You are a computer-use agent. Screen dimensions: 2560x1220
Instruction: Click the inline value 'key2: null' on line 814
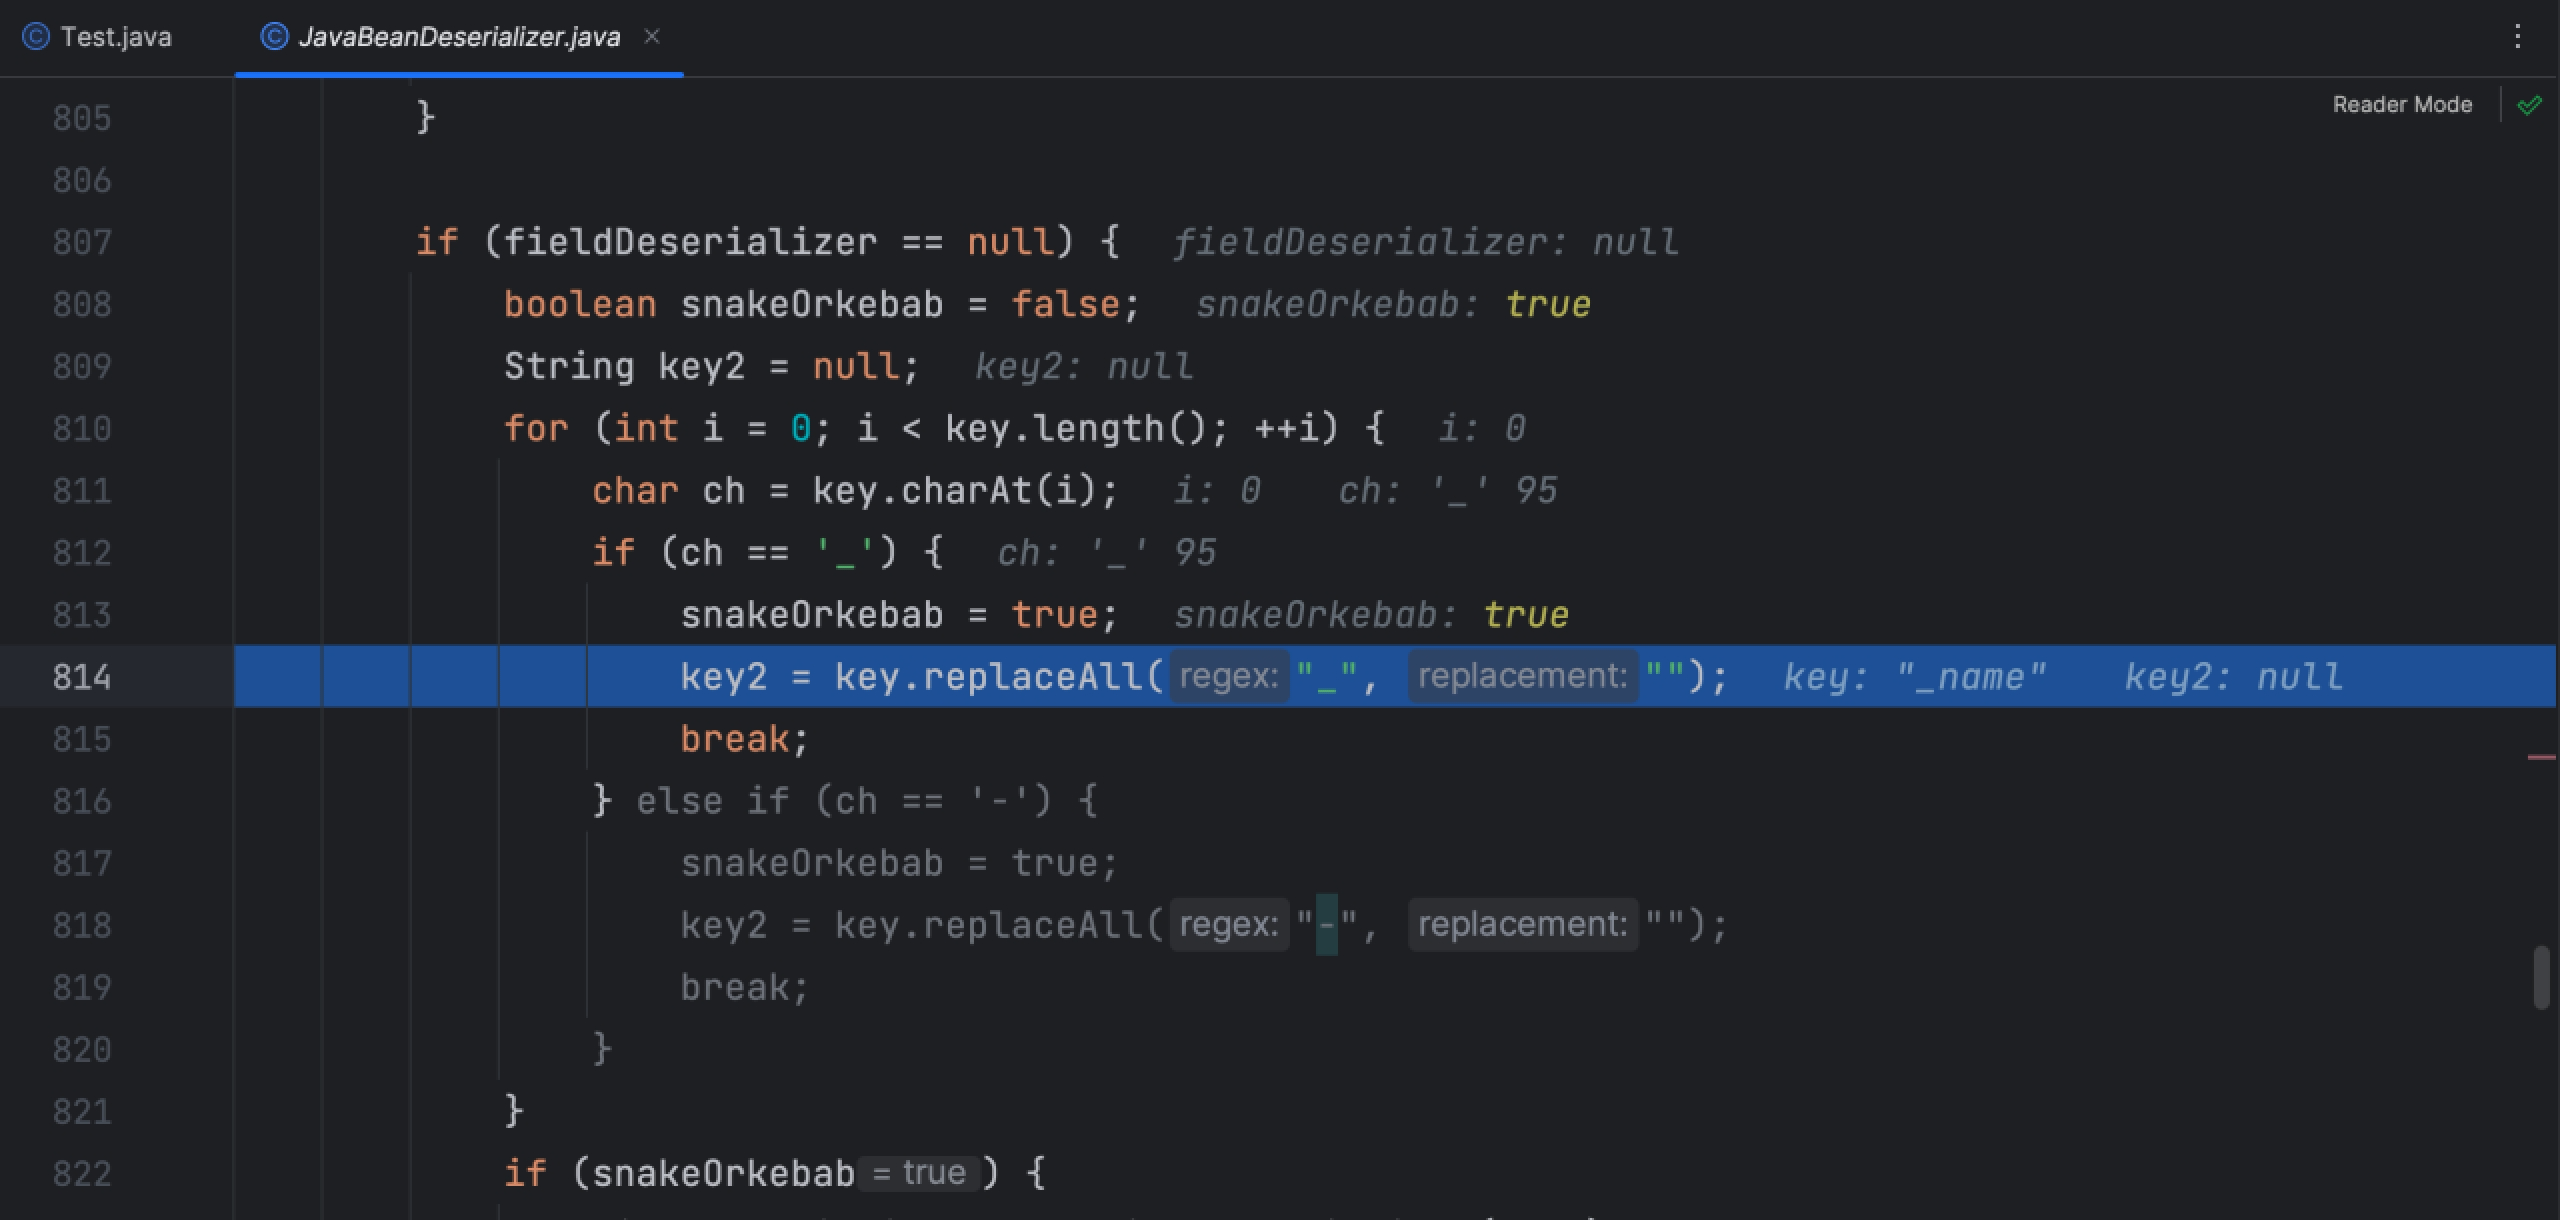pyautogui.click(x=2233, y=677)
